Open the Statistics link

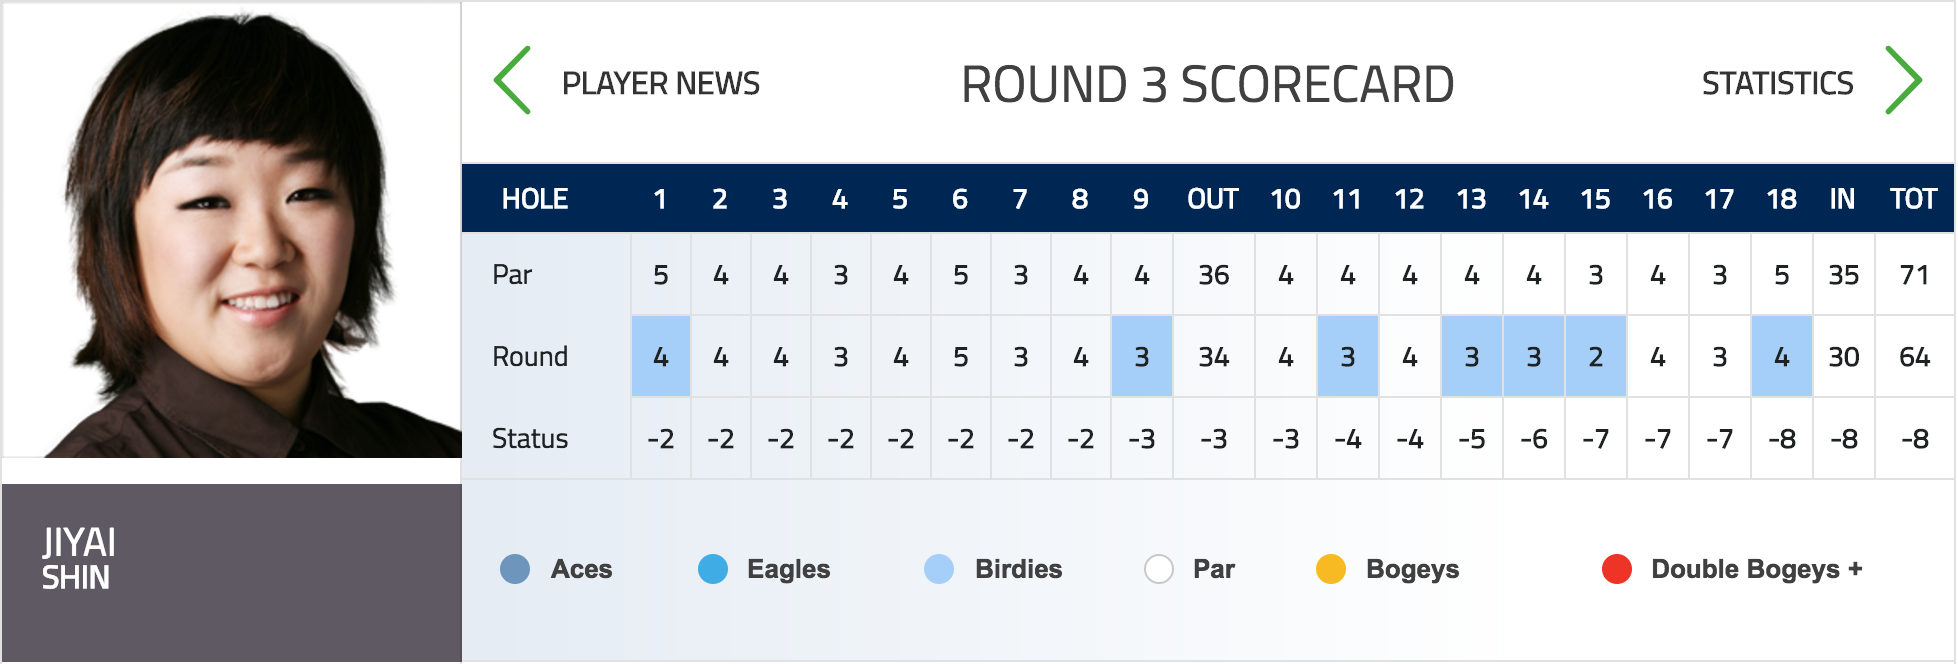[1777, 83]
